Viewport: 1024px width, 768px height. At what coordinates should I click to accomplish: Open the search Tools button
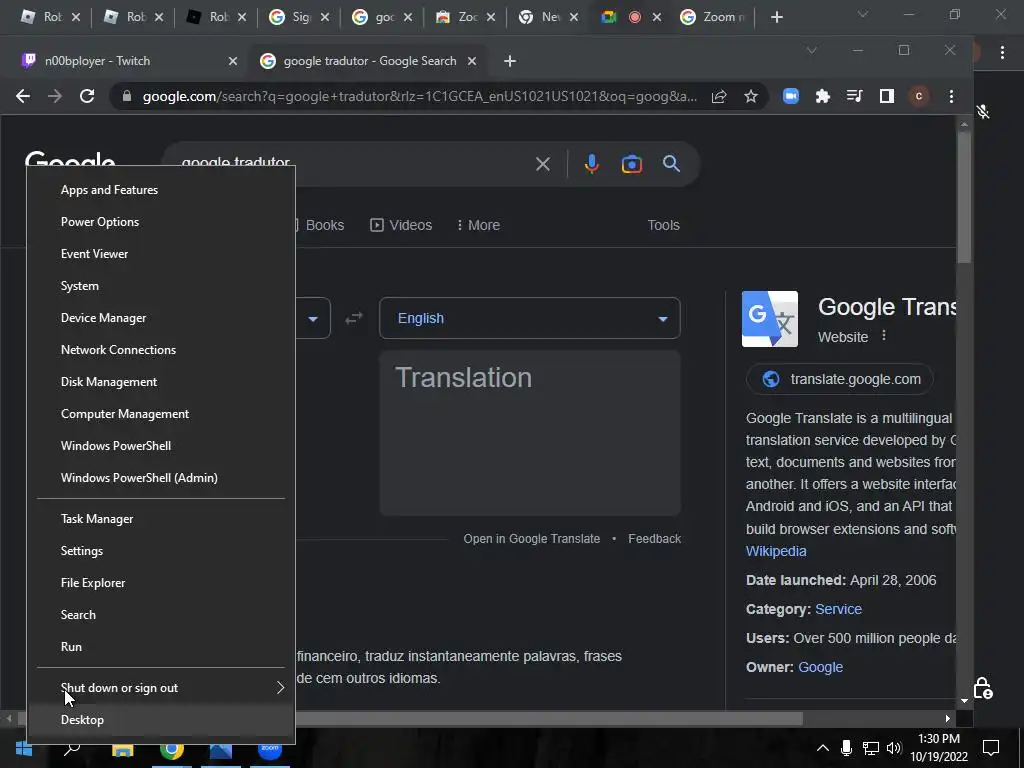[x=664, y=225]
